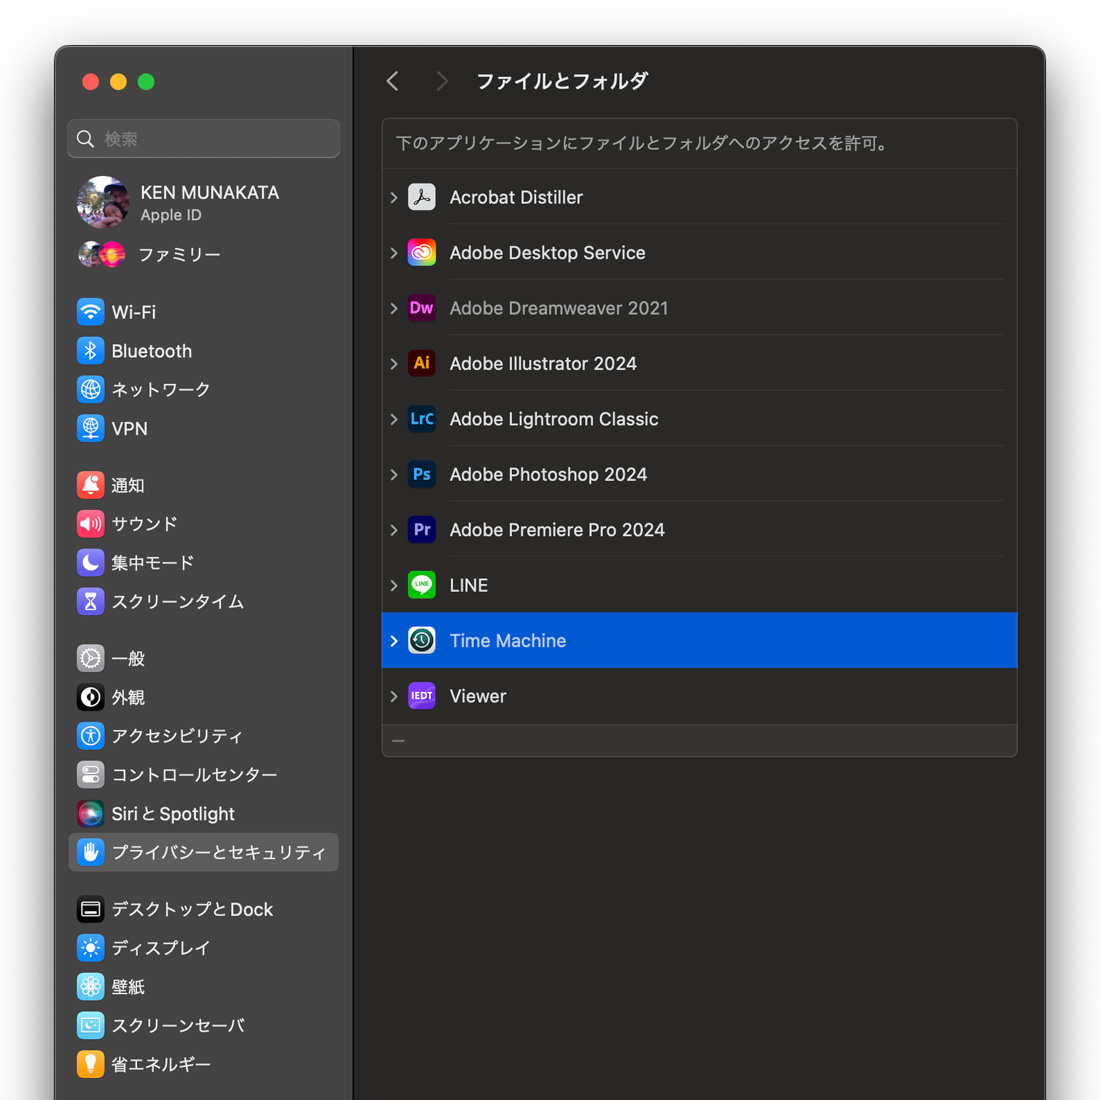Select the Bluetooth icon in the sidebar
Viewport: 1100px width, 1100px height.
(90, 351)
